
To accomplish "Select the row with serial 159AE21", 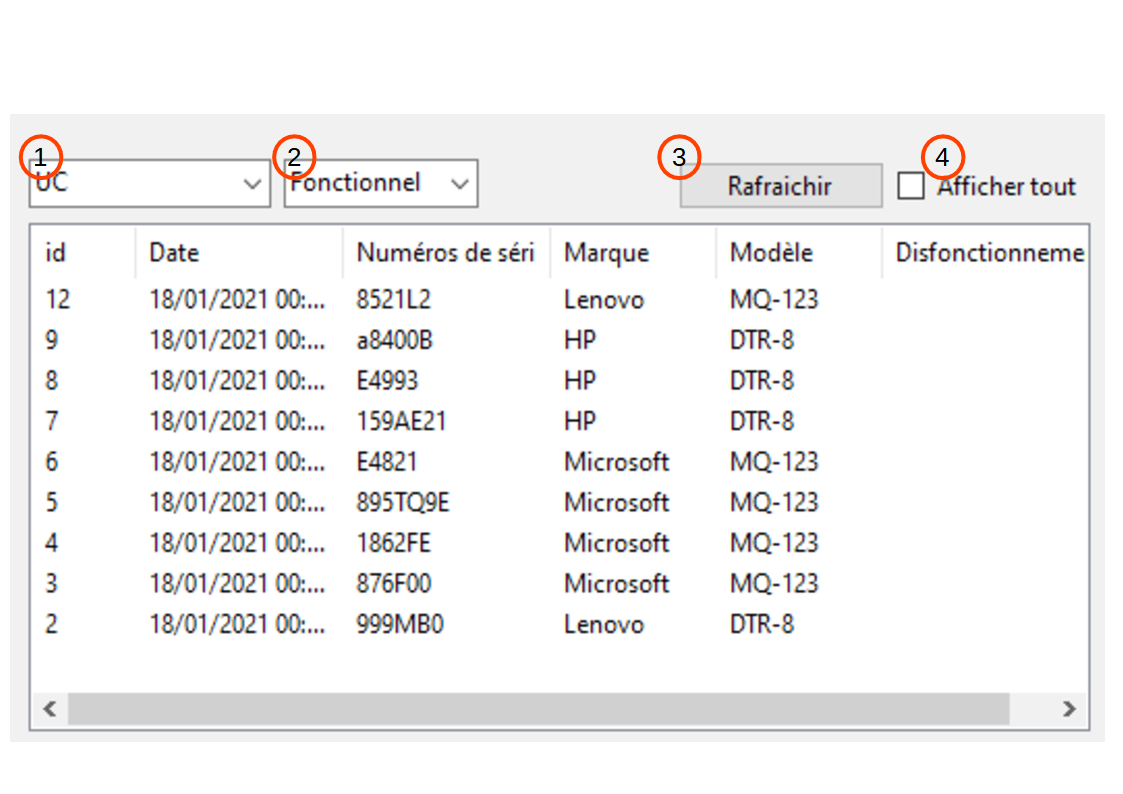I will (x=400, y=421).
